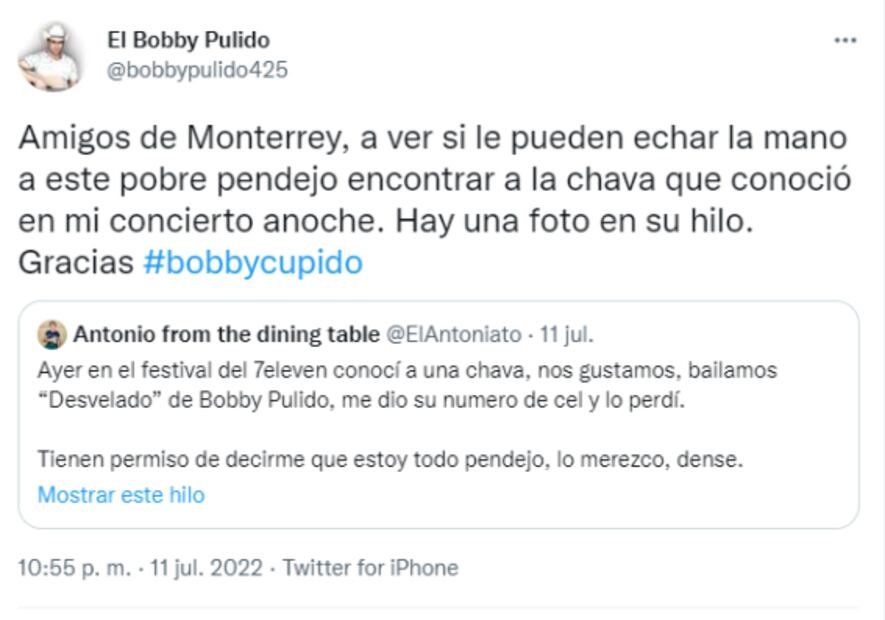Click the El Bobby Pulido display name
This screenshot has width=885, height=620.
tap(188, 40)
